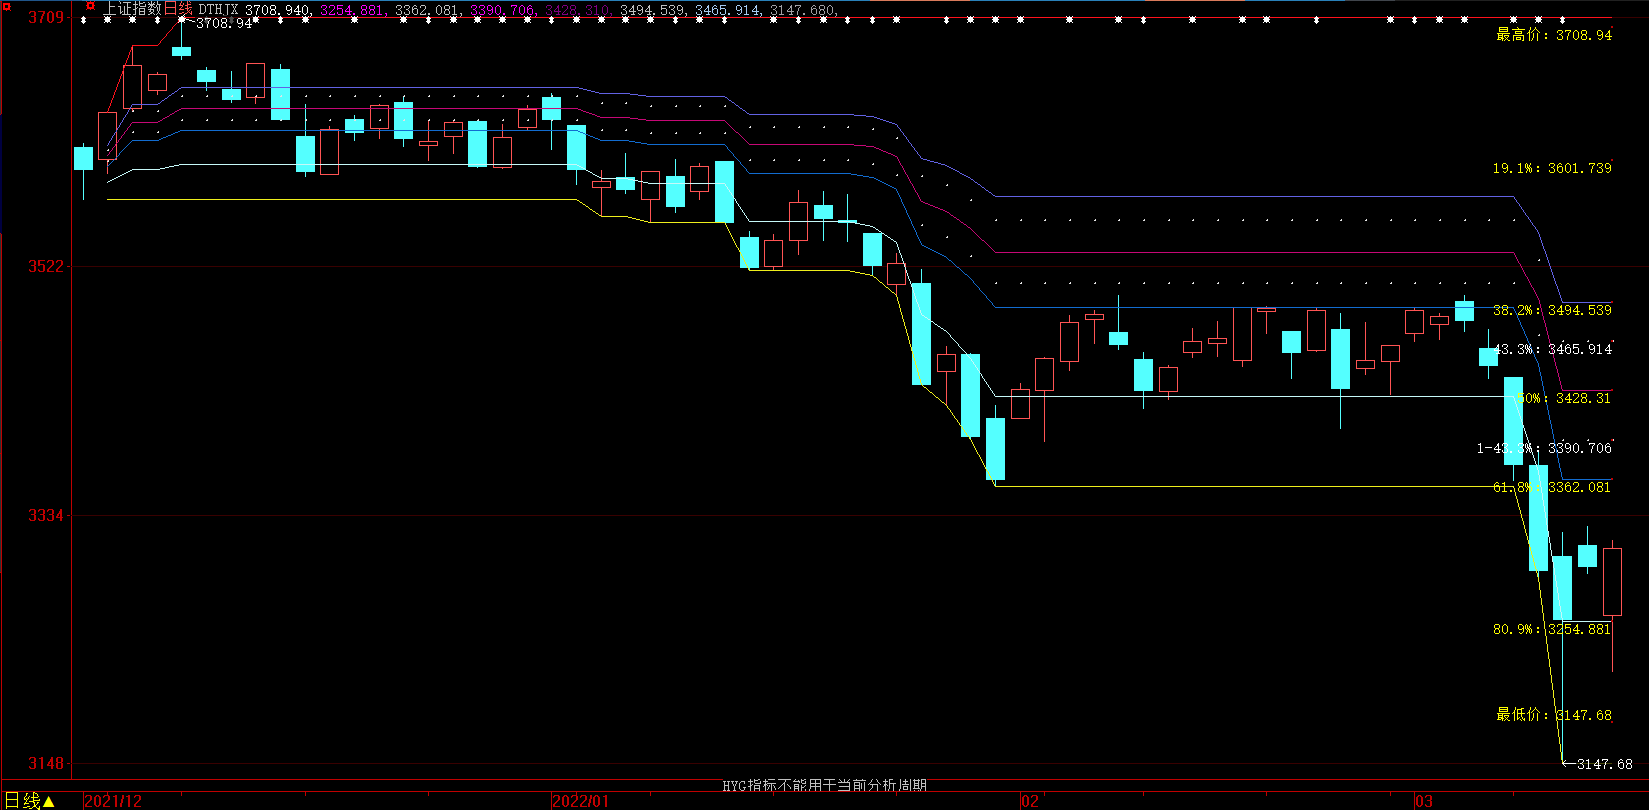The image size is (1649, 810).
Task: Click the magenta 3254.881 header value
Action: pyautogui.click(x=353, y=10)
